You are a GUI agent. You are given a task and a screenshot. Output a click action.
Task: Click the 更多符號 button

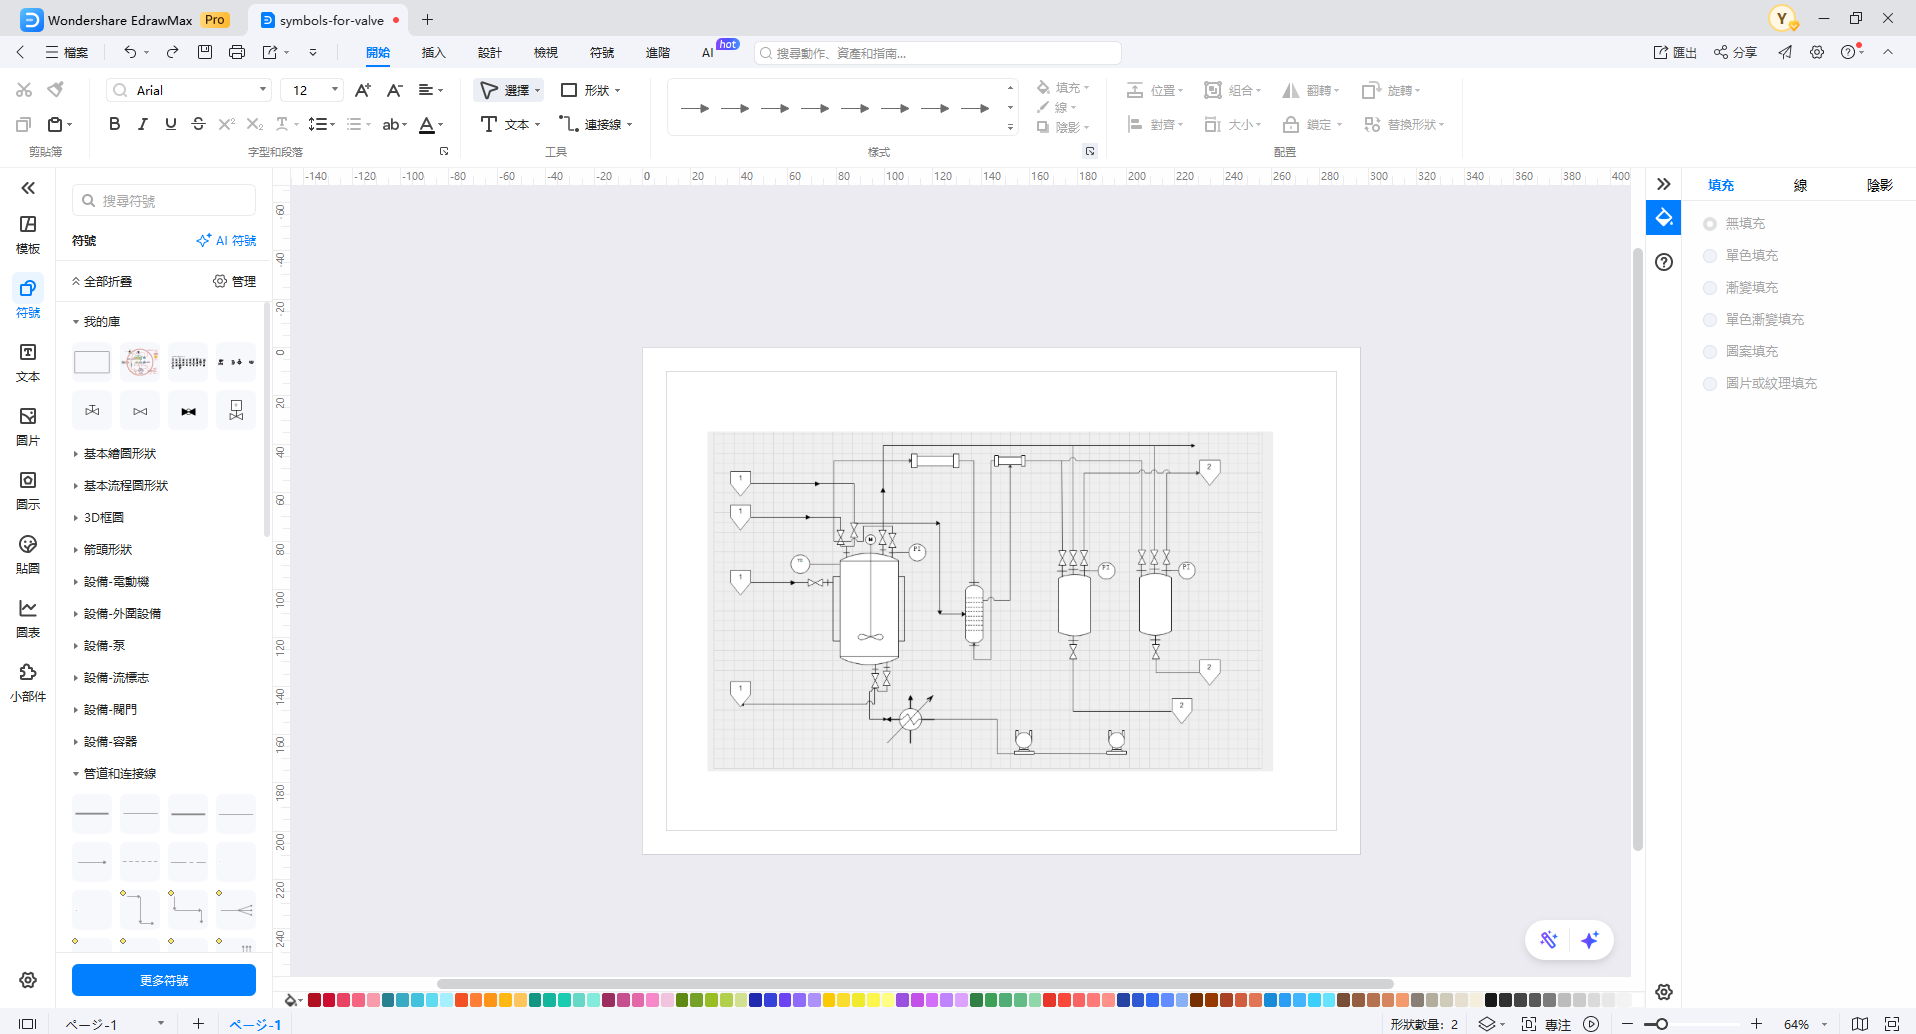click(164, 980)
